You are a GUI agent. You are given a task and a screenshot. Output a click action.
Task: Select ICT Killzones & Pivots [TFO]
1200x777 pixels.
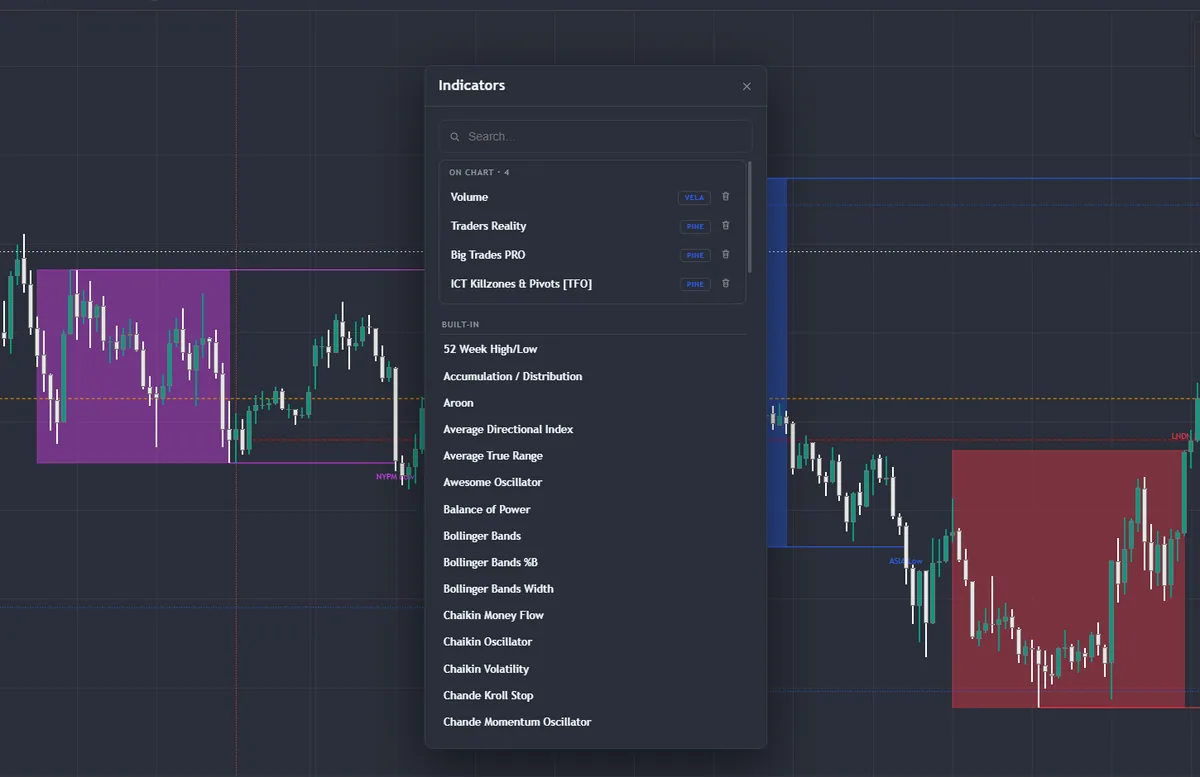(x=592, y=284)
